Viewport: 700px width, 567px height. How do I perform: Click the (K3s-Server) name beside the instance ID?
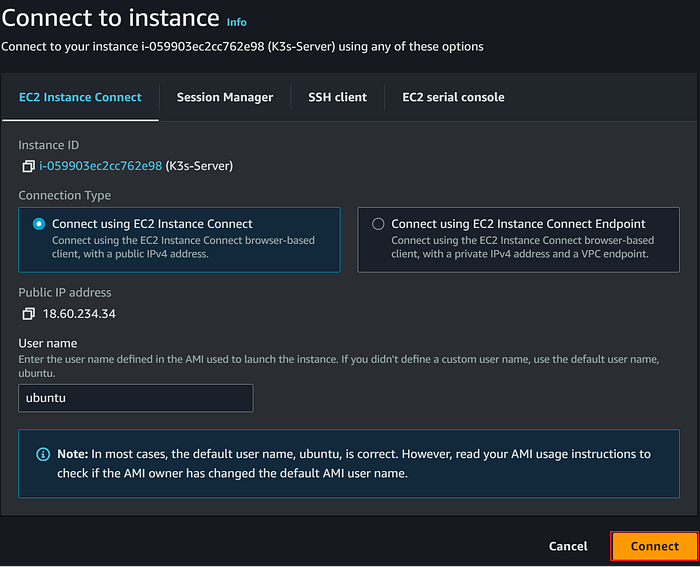199,166
